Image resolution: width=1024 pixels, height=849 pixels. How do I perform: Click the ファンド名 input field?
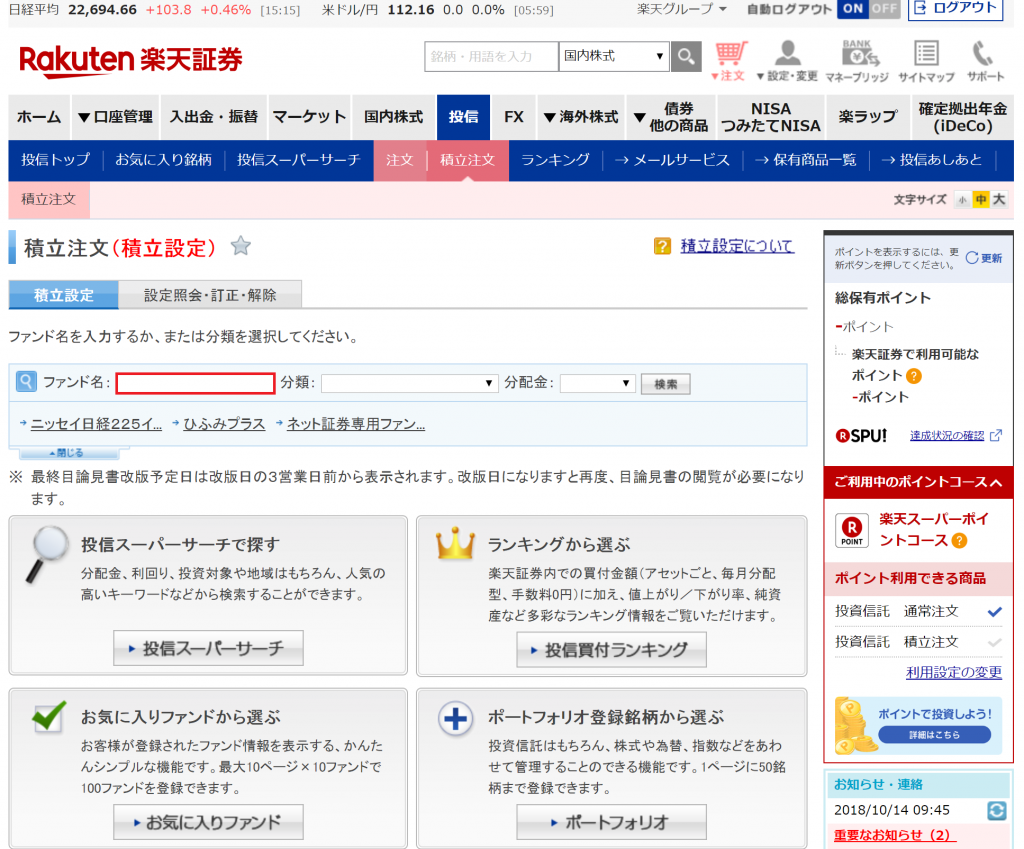(195, 383)
